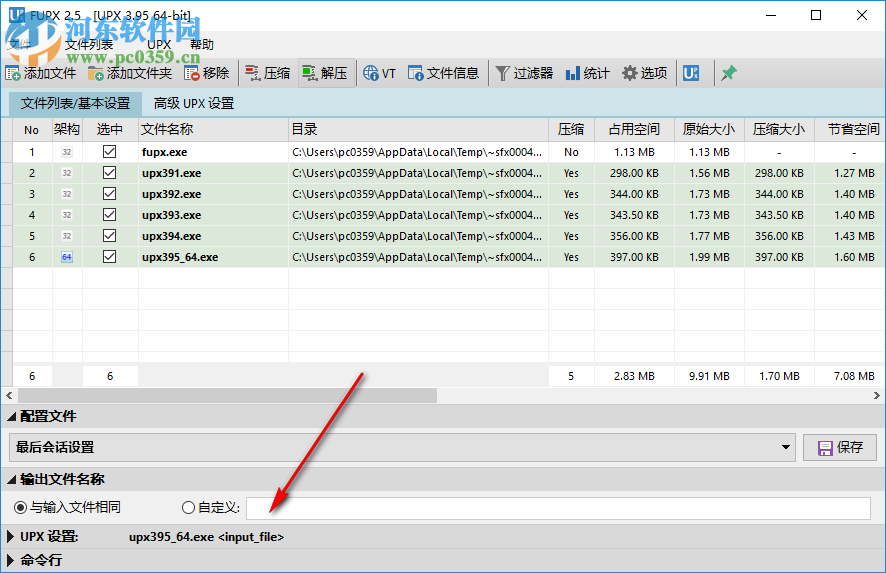Screen dimensions: 886x573
Task: Show the 统计 statistics chart
Action: (x=588, y=73)
